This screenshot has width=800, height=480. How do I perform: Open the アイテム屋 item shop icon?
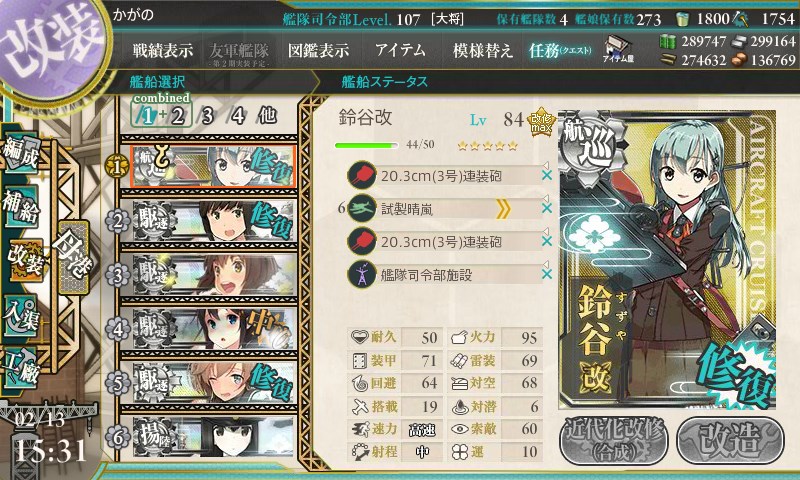(x=618, y=49)
